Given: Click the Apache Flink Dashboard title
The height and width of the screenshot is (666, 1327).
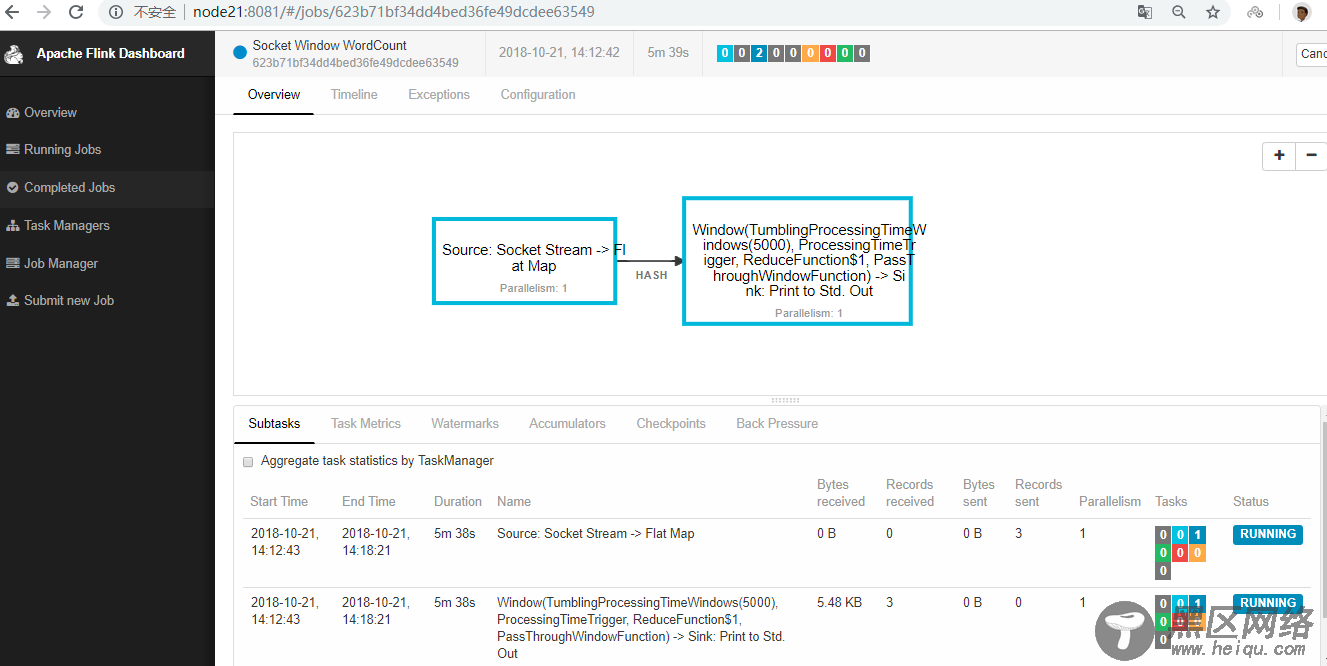Looking at the screenshot, I should tap(111, 54).
